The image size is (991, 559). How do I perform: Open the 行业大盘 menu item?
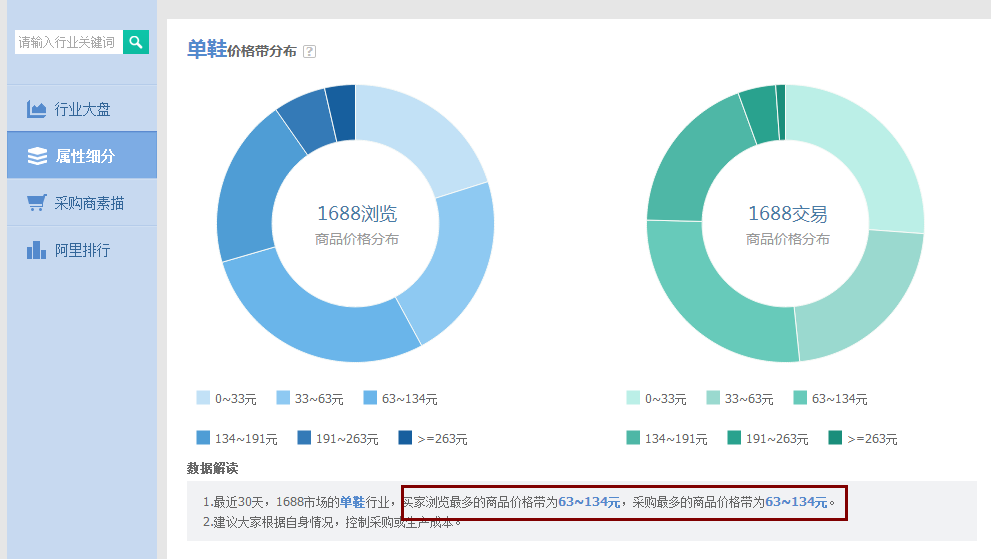tap(82, 109)
